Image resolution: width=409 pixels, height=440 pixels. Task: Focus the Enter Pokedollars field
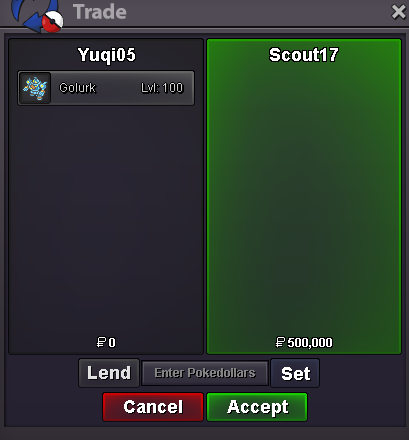pos(205,373)
